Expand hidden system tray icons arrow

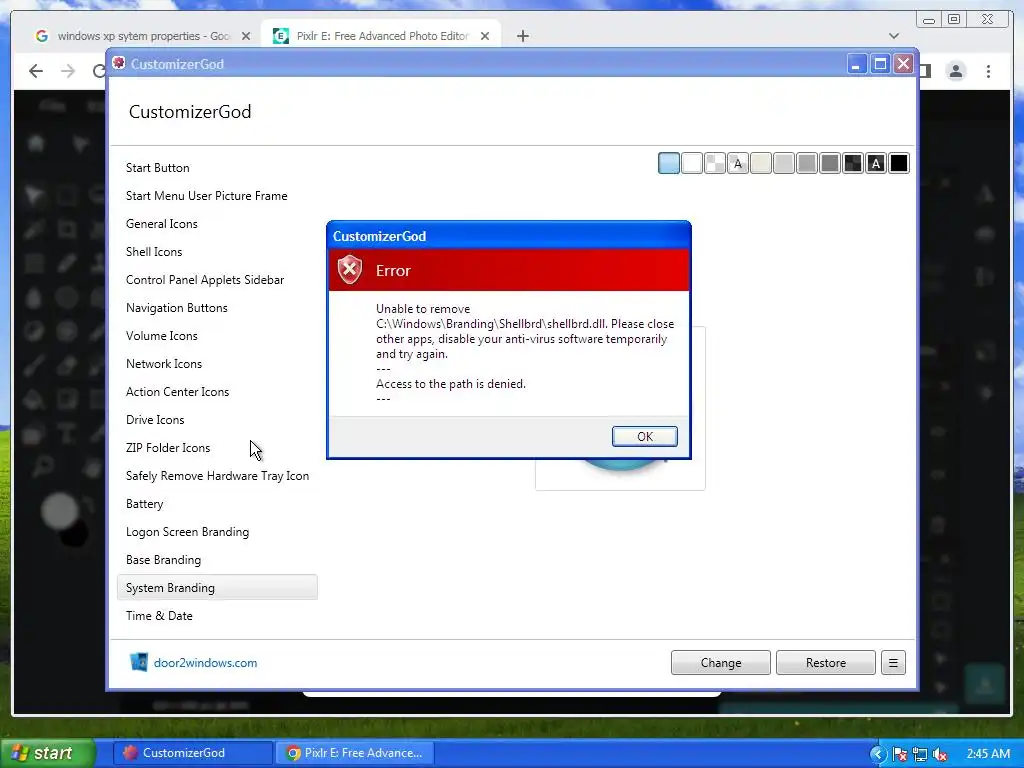[877, 754]
